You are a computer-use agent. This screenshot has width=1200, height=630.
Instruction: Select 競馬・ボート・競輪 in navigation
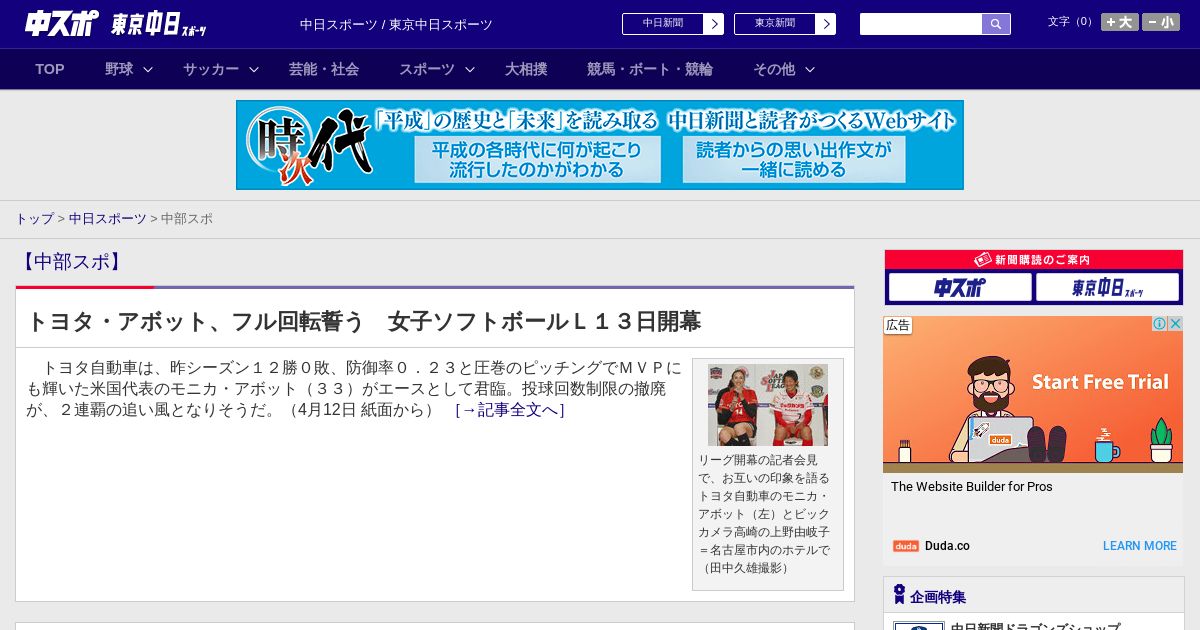click(x=650, y=69)
